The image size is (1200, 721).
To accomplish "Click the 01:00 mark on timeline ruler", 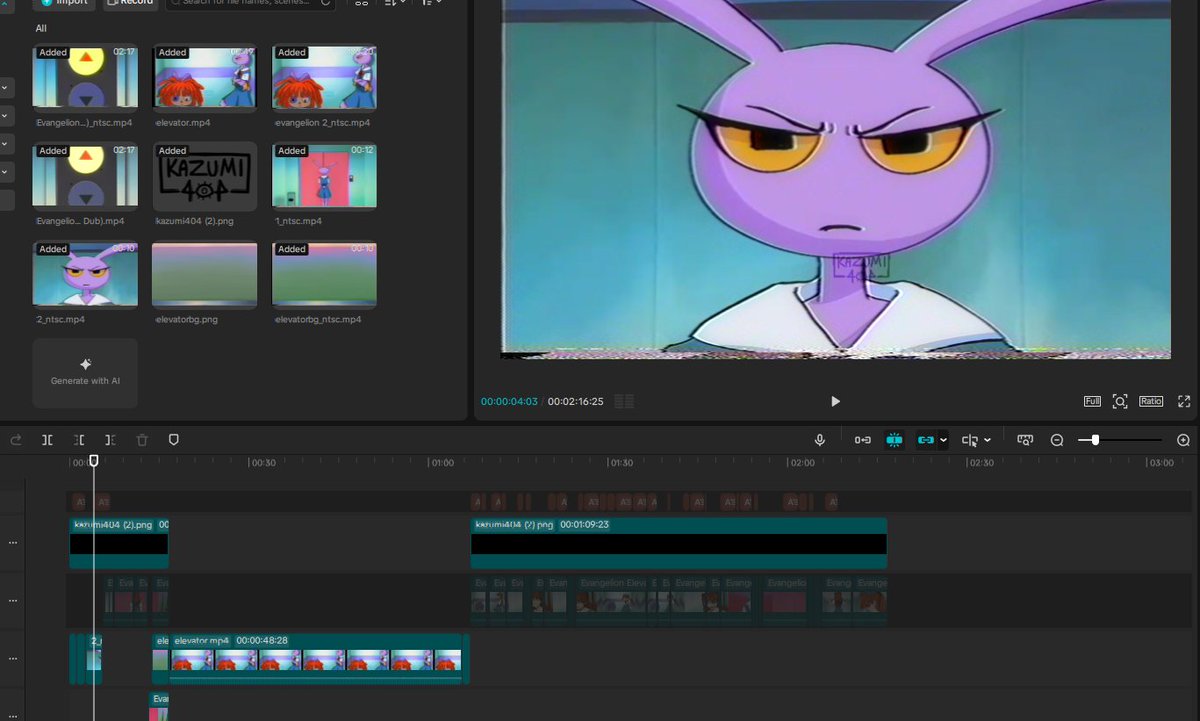I will (x=441, y=463).
